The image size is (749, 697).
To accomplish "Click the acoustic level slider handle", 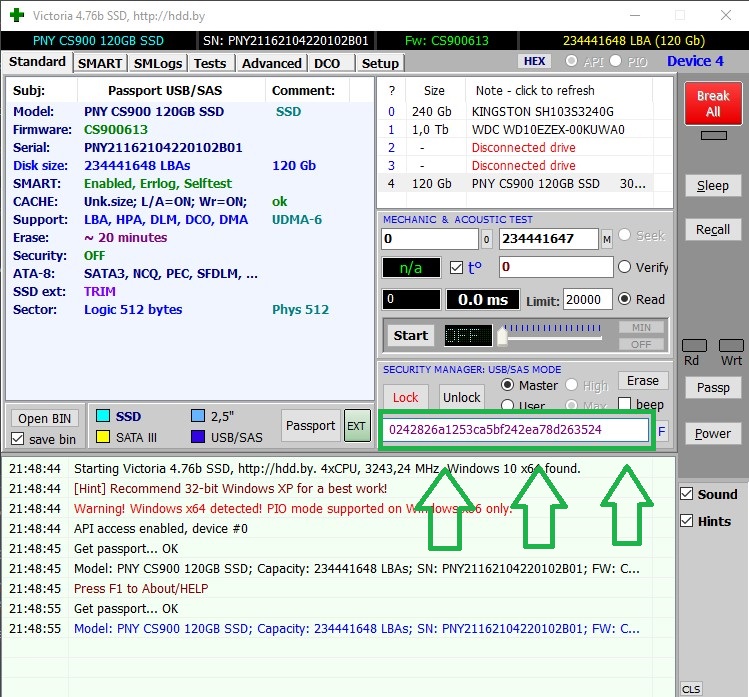I will 502,336.
